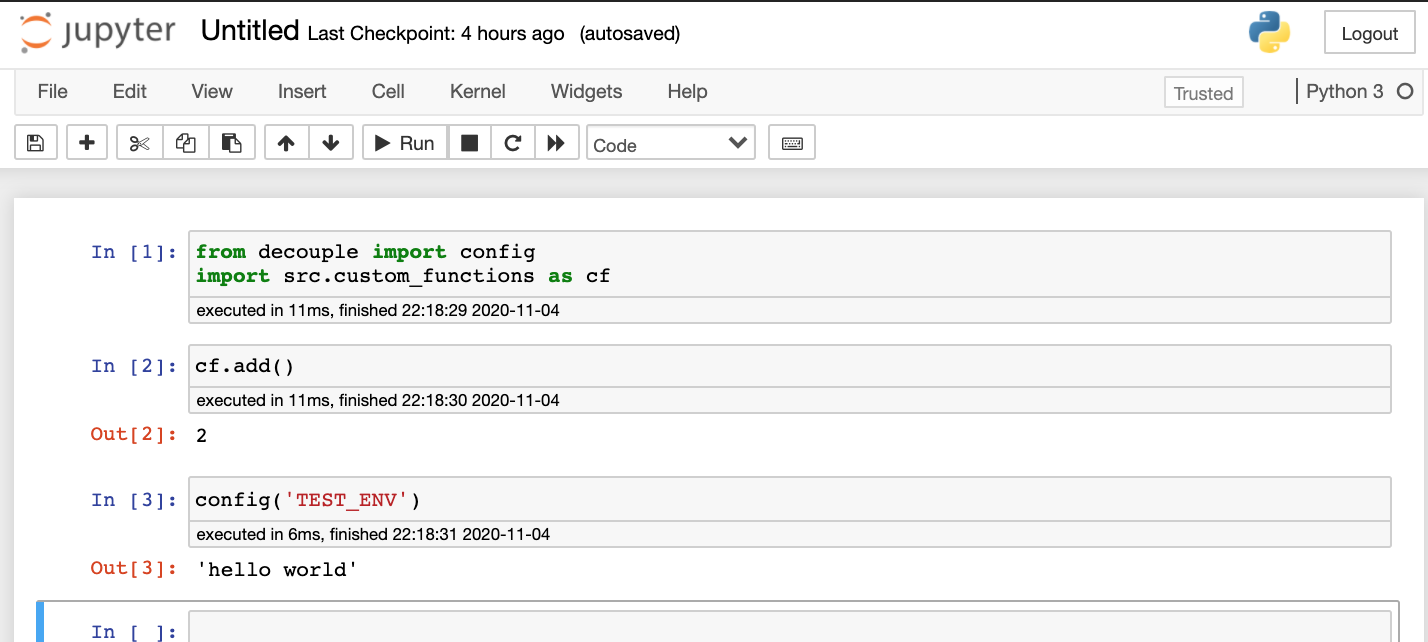The height and width of the screenshot is (642, 1428).
Task: Interrupt the kernel with stop icon
Action: pyautogui.click(x=469, y=143)
